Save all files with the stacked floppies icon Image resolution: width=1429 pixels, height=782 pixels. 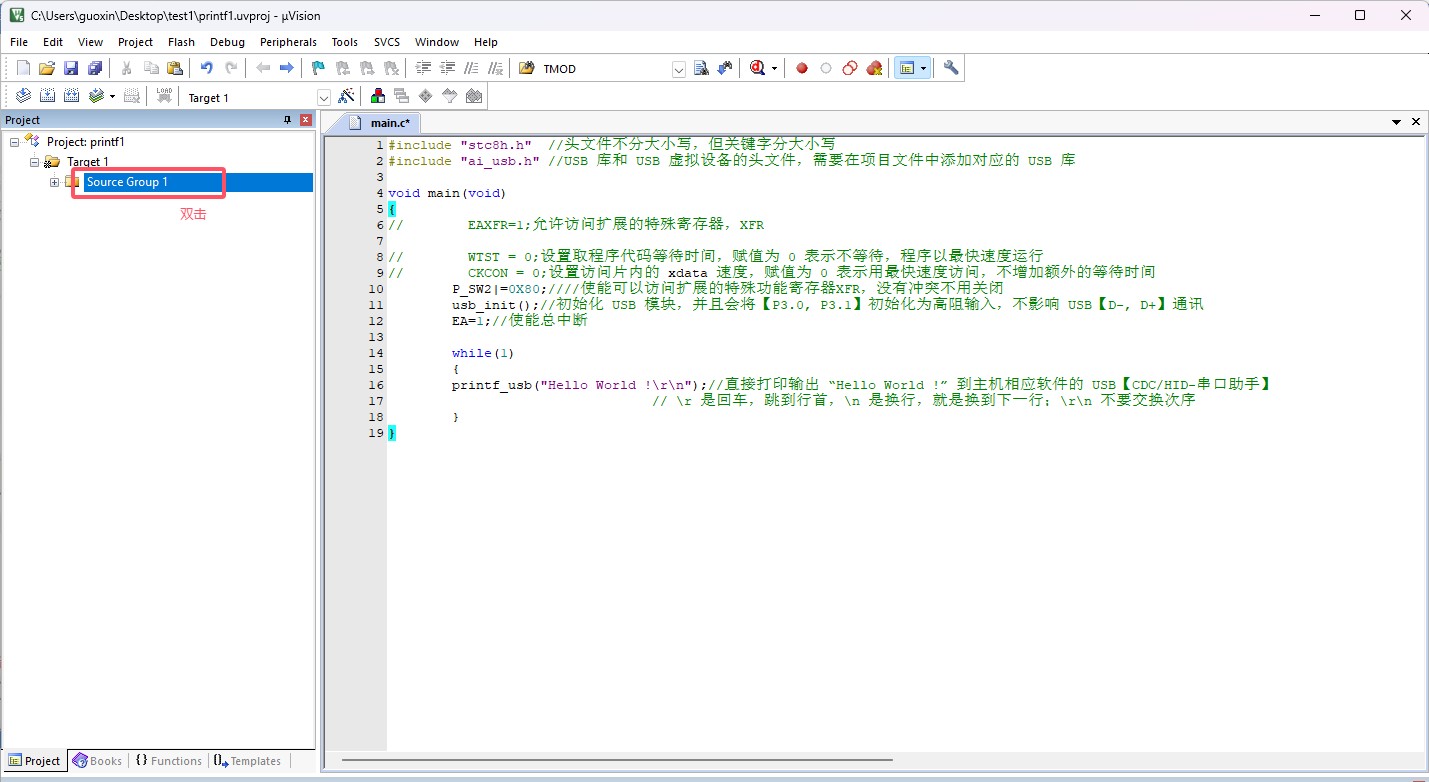pyautogui.click(x=95, y=68)
